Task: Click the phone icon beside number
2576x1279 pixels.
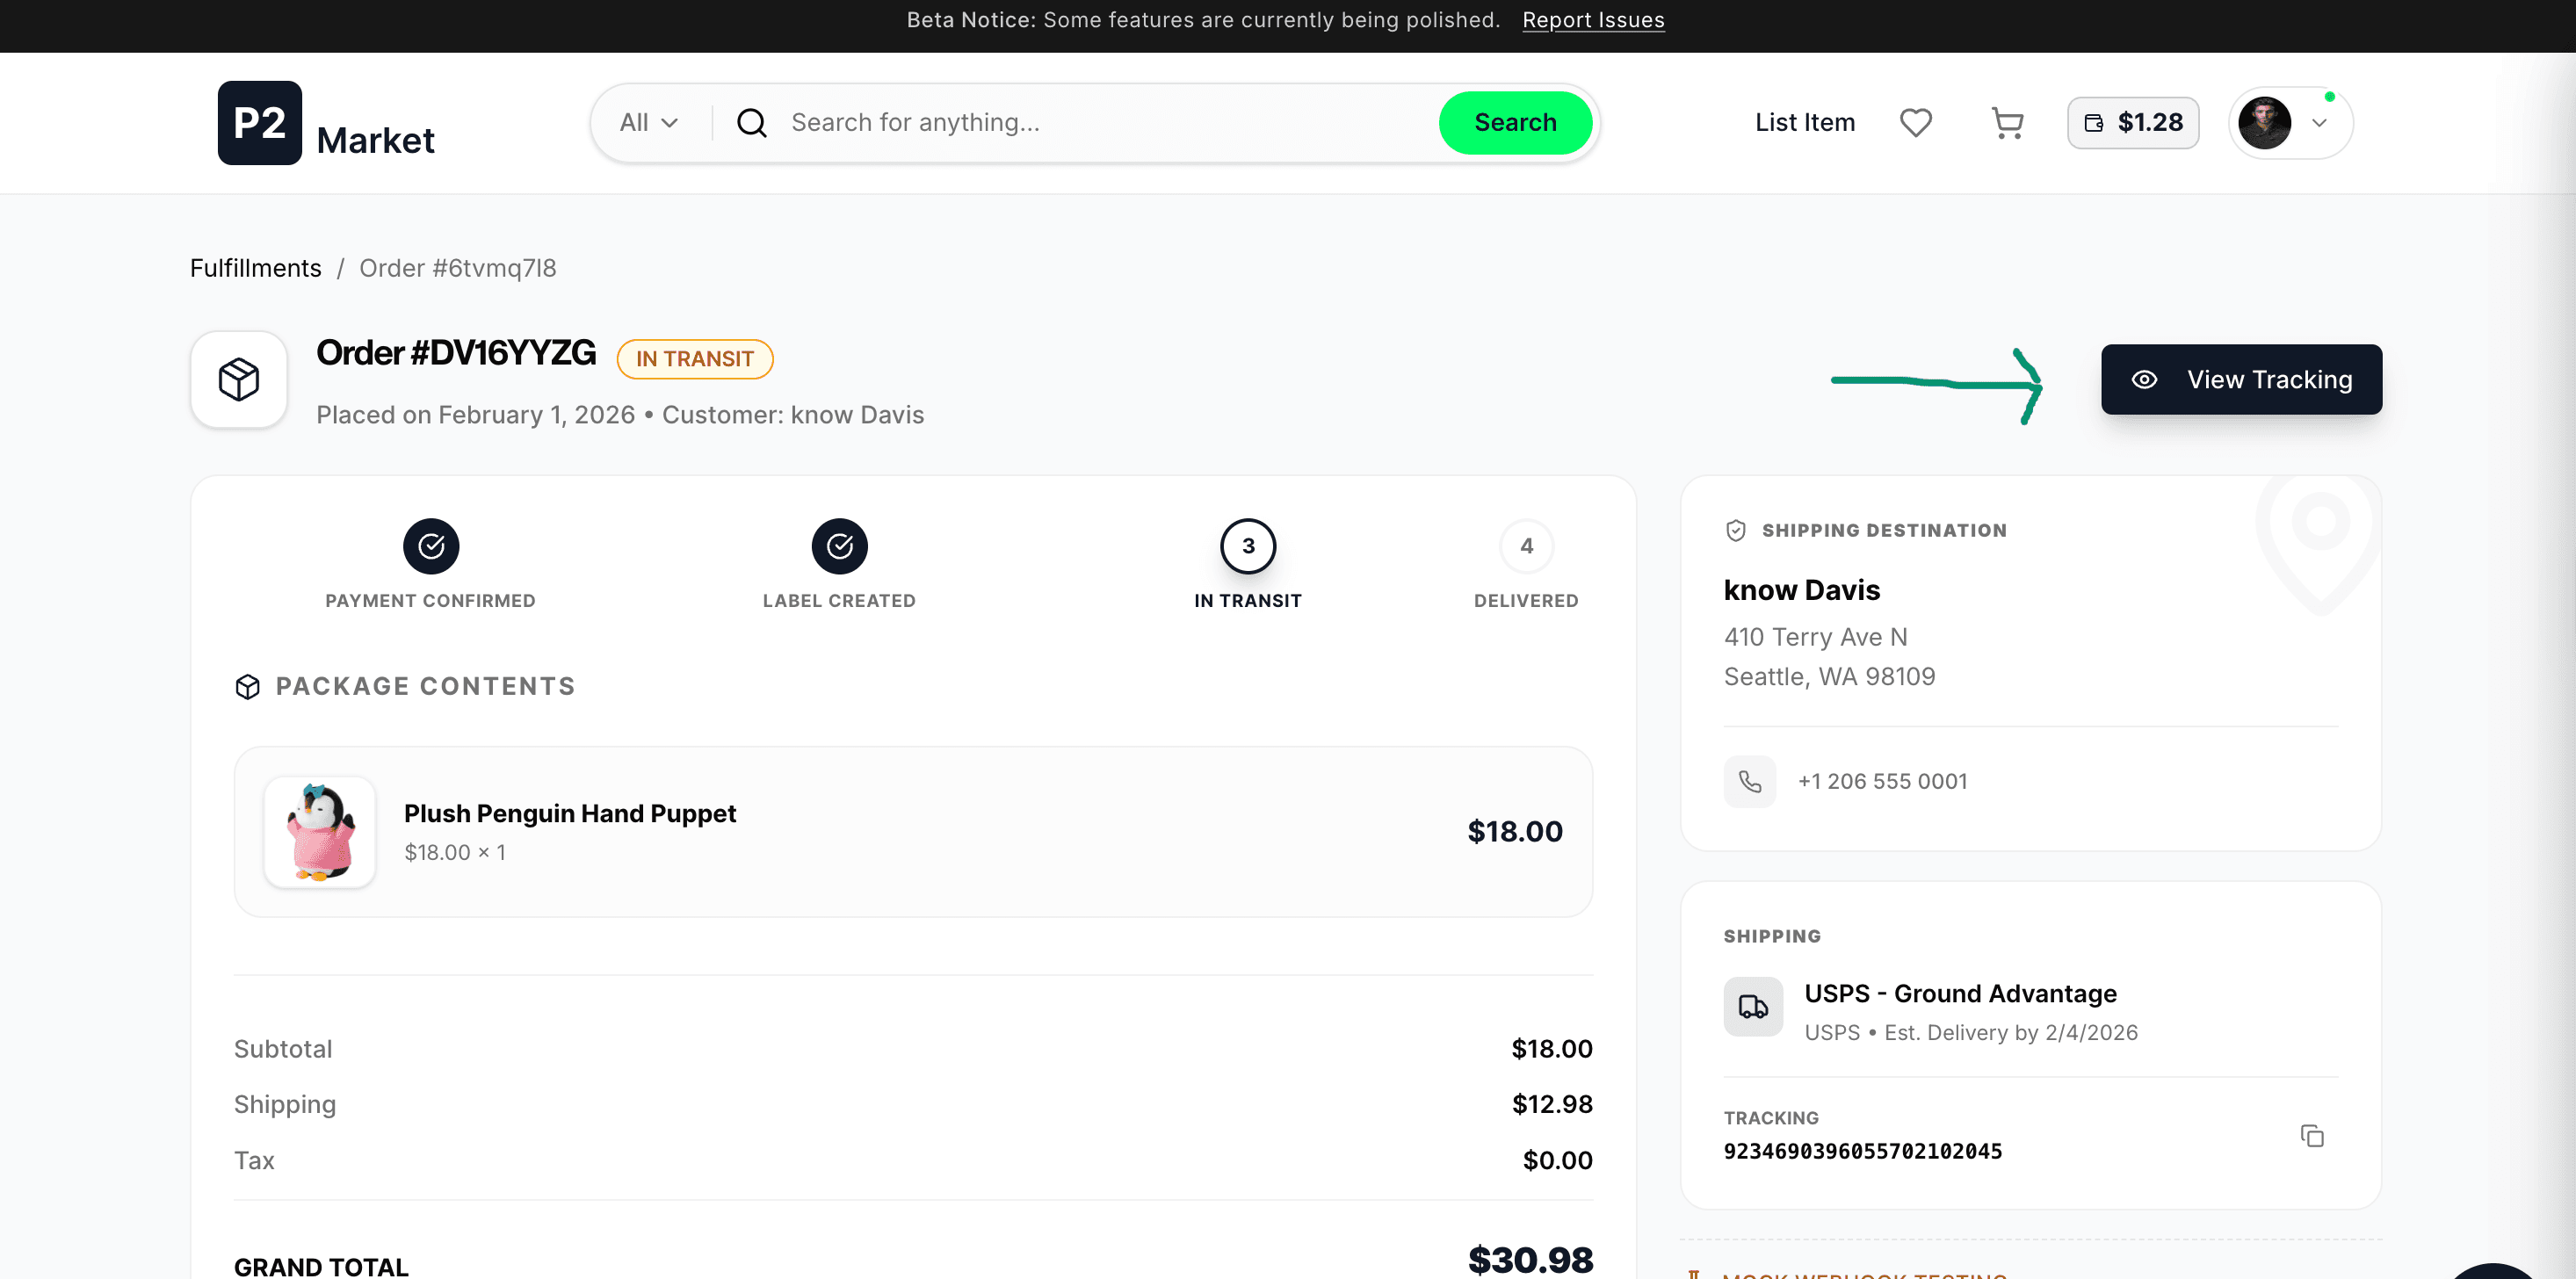Action: pos(1749,781)
